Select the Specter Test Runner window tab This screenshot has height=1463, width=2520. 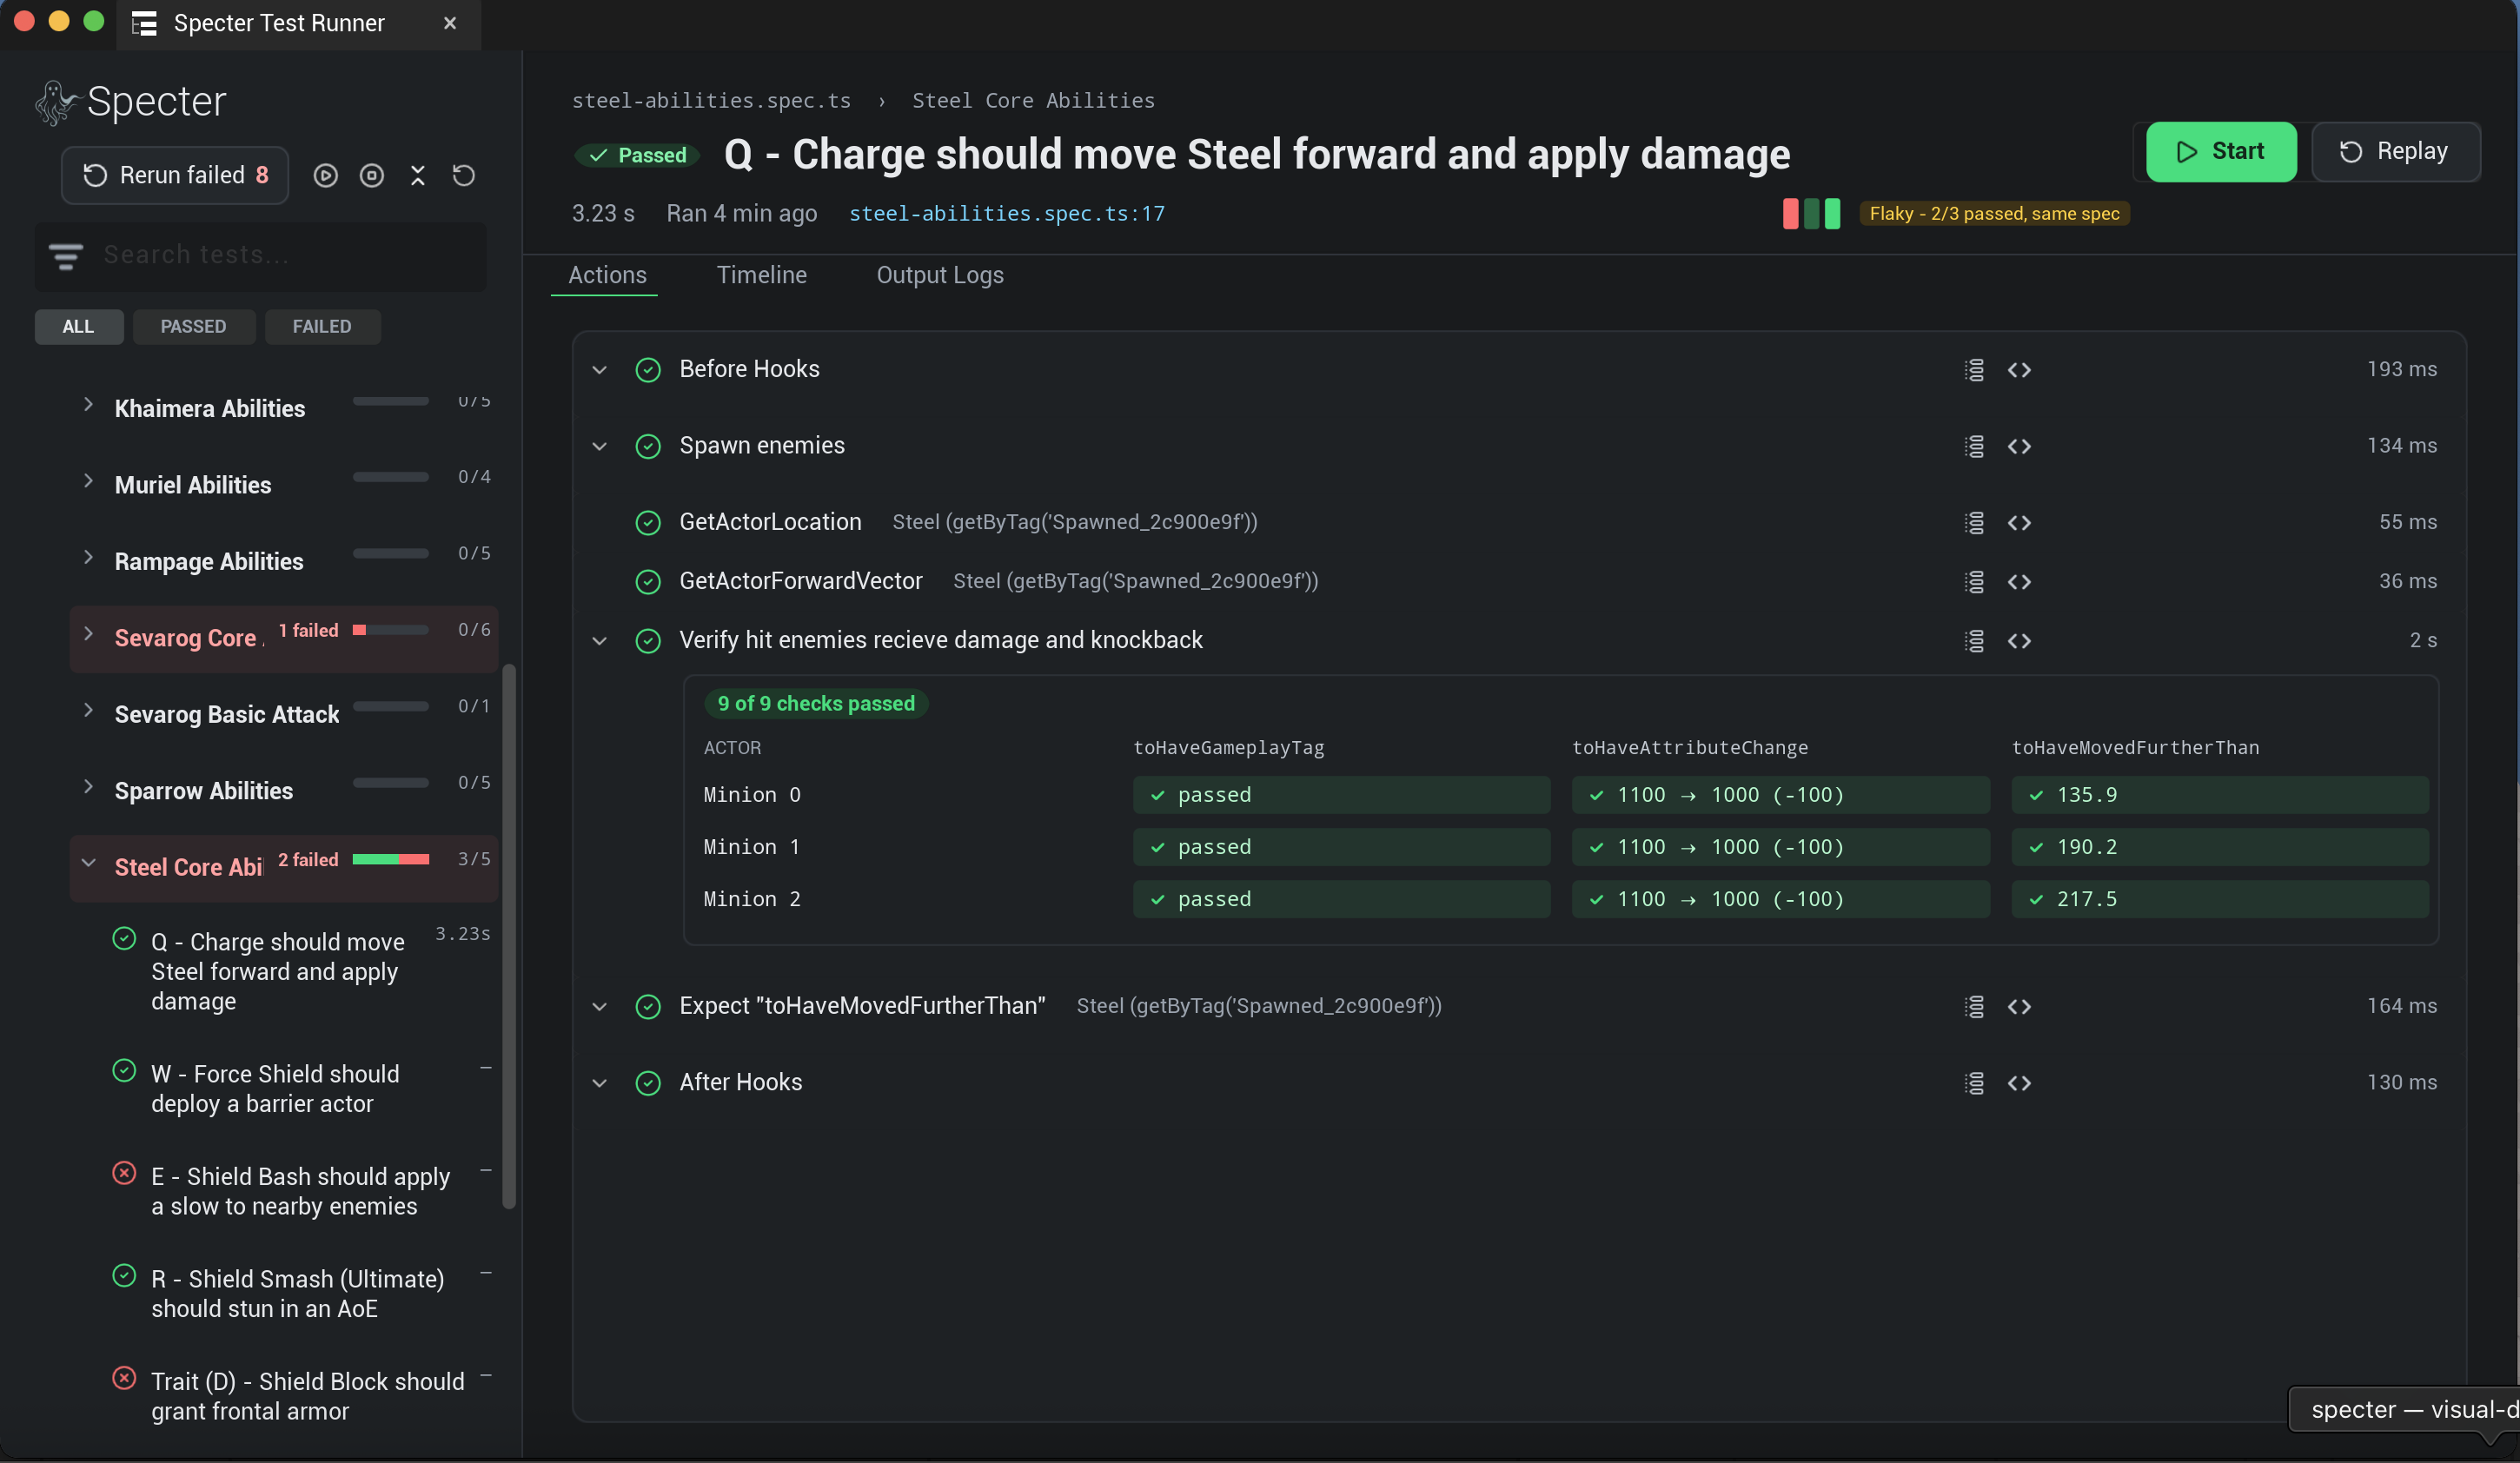click(298, 24)
